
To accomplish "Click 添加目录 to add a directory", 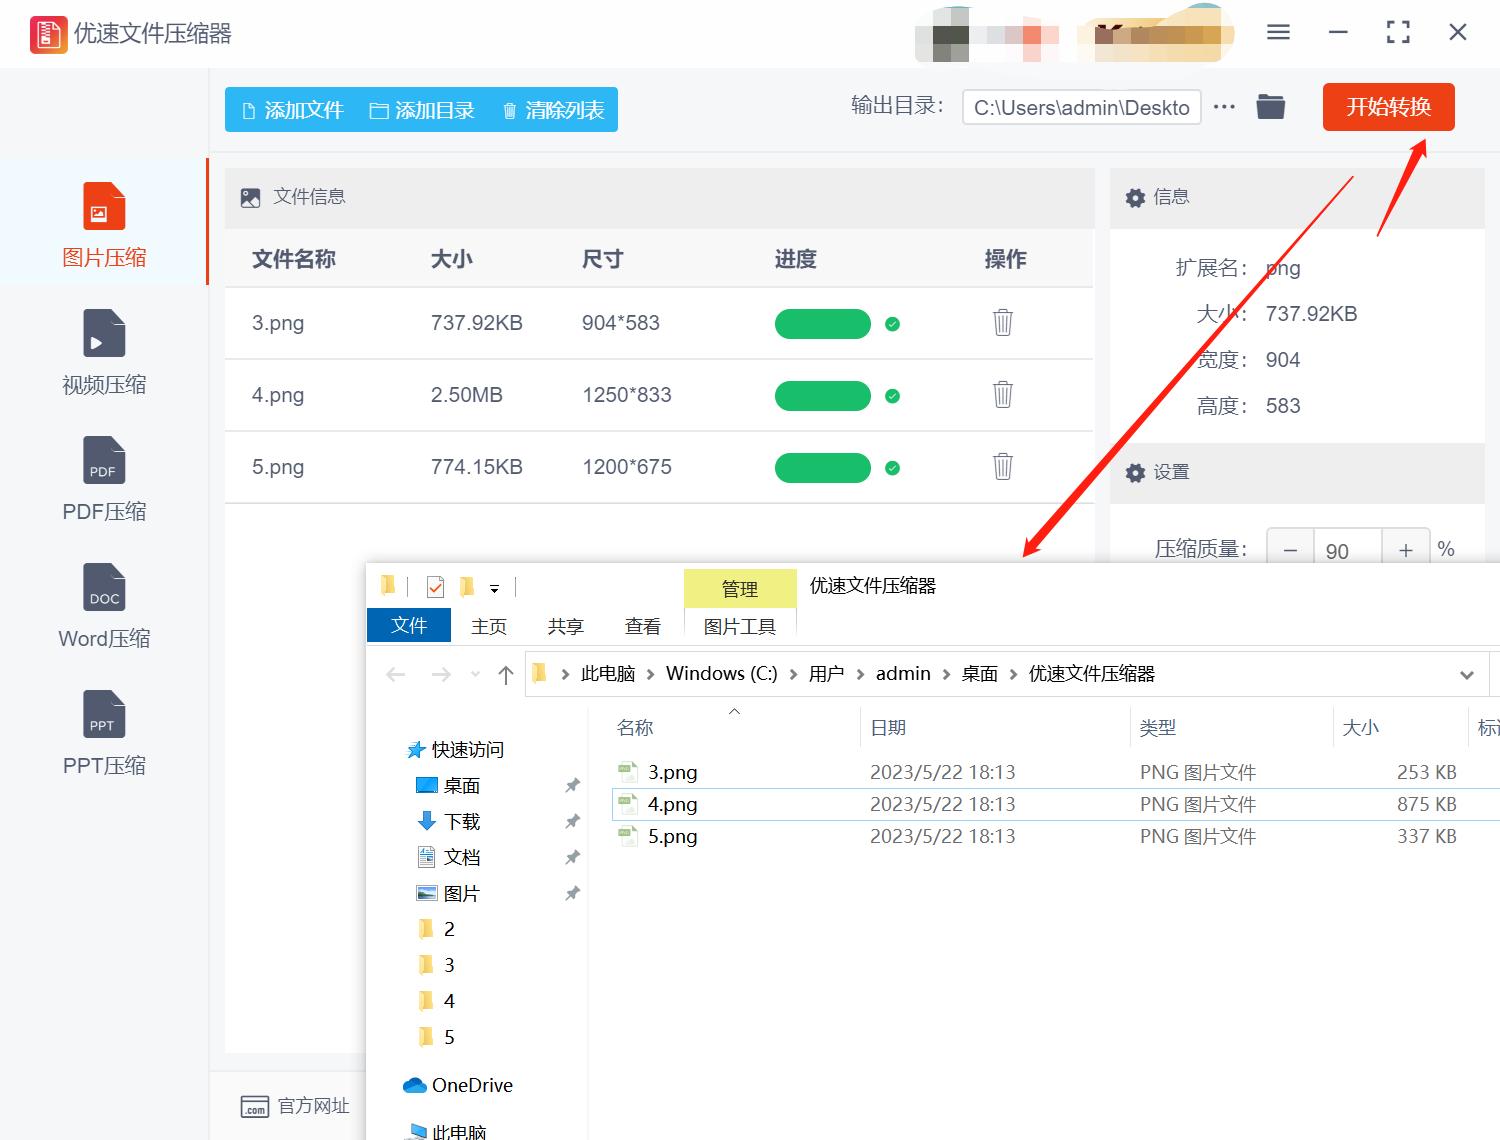I will pyautogui.click(x=421, y=110).
